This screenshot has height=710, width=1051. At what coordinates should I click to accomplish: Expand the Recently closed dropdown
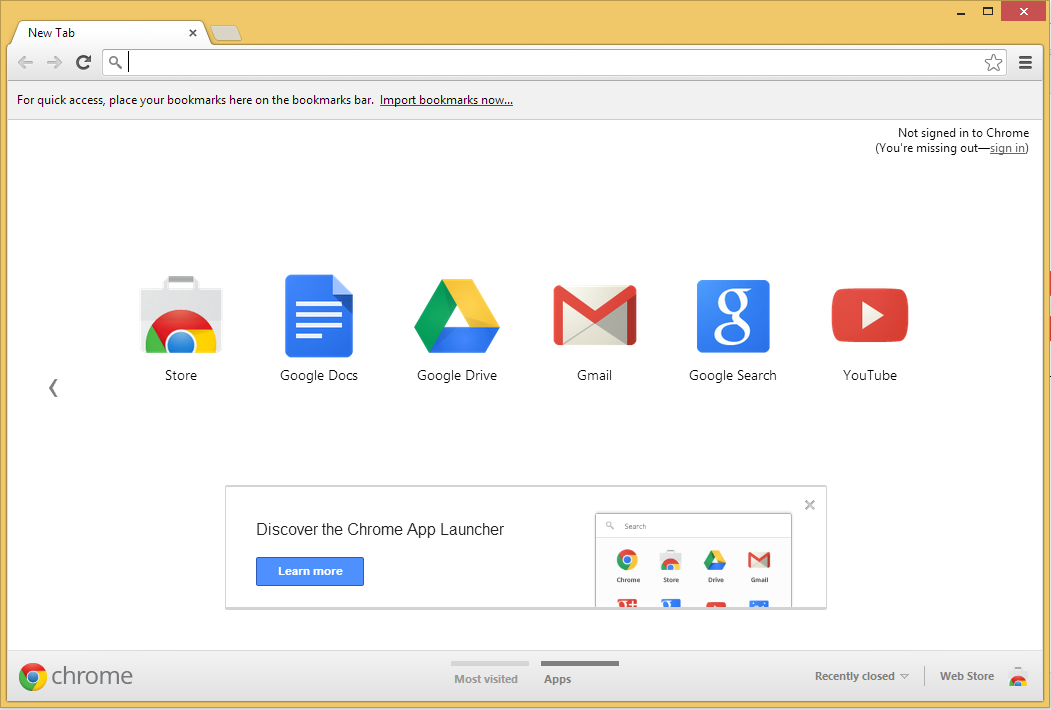pyautogui.click(x=862, y=676)
